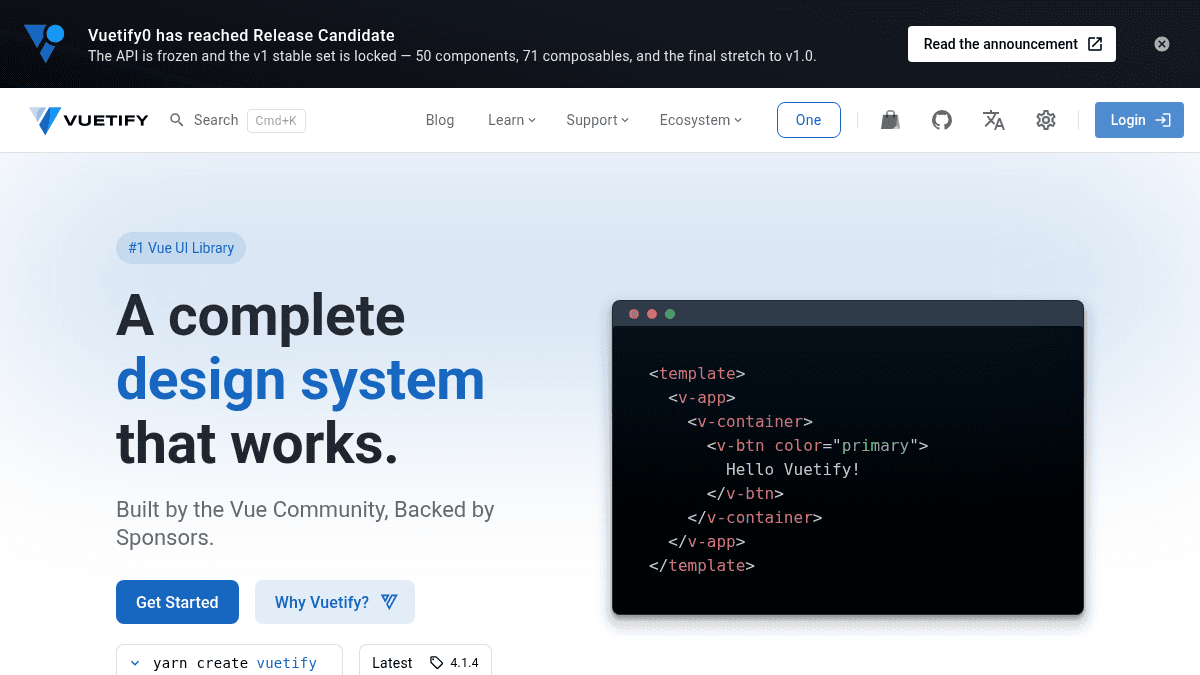Click the 'design system' heading text
This screenshot has height=675, width=1200.
coord(301,380)
